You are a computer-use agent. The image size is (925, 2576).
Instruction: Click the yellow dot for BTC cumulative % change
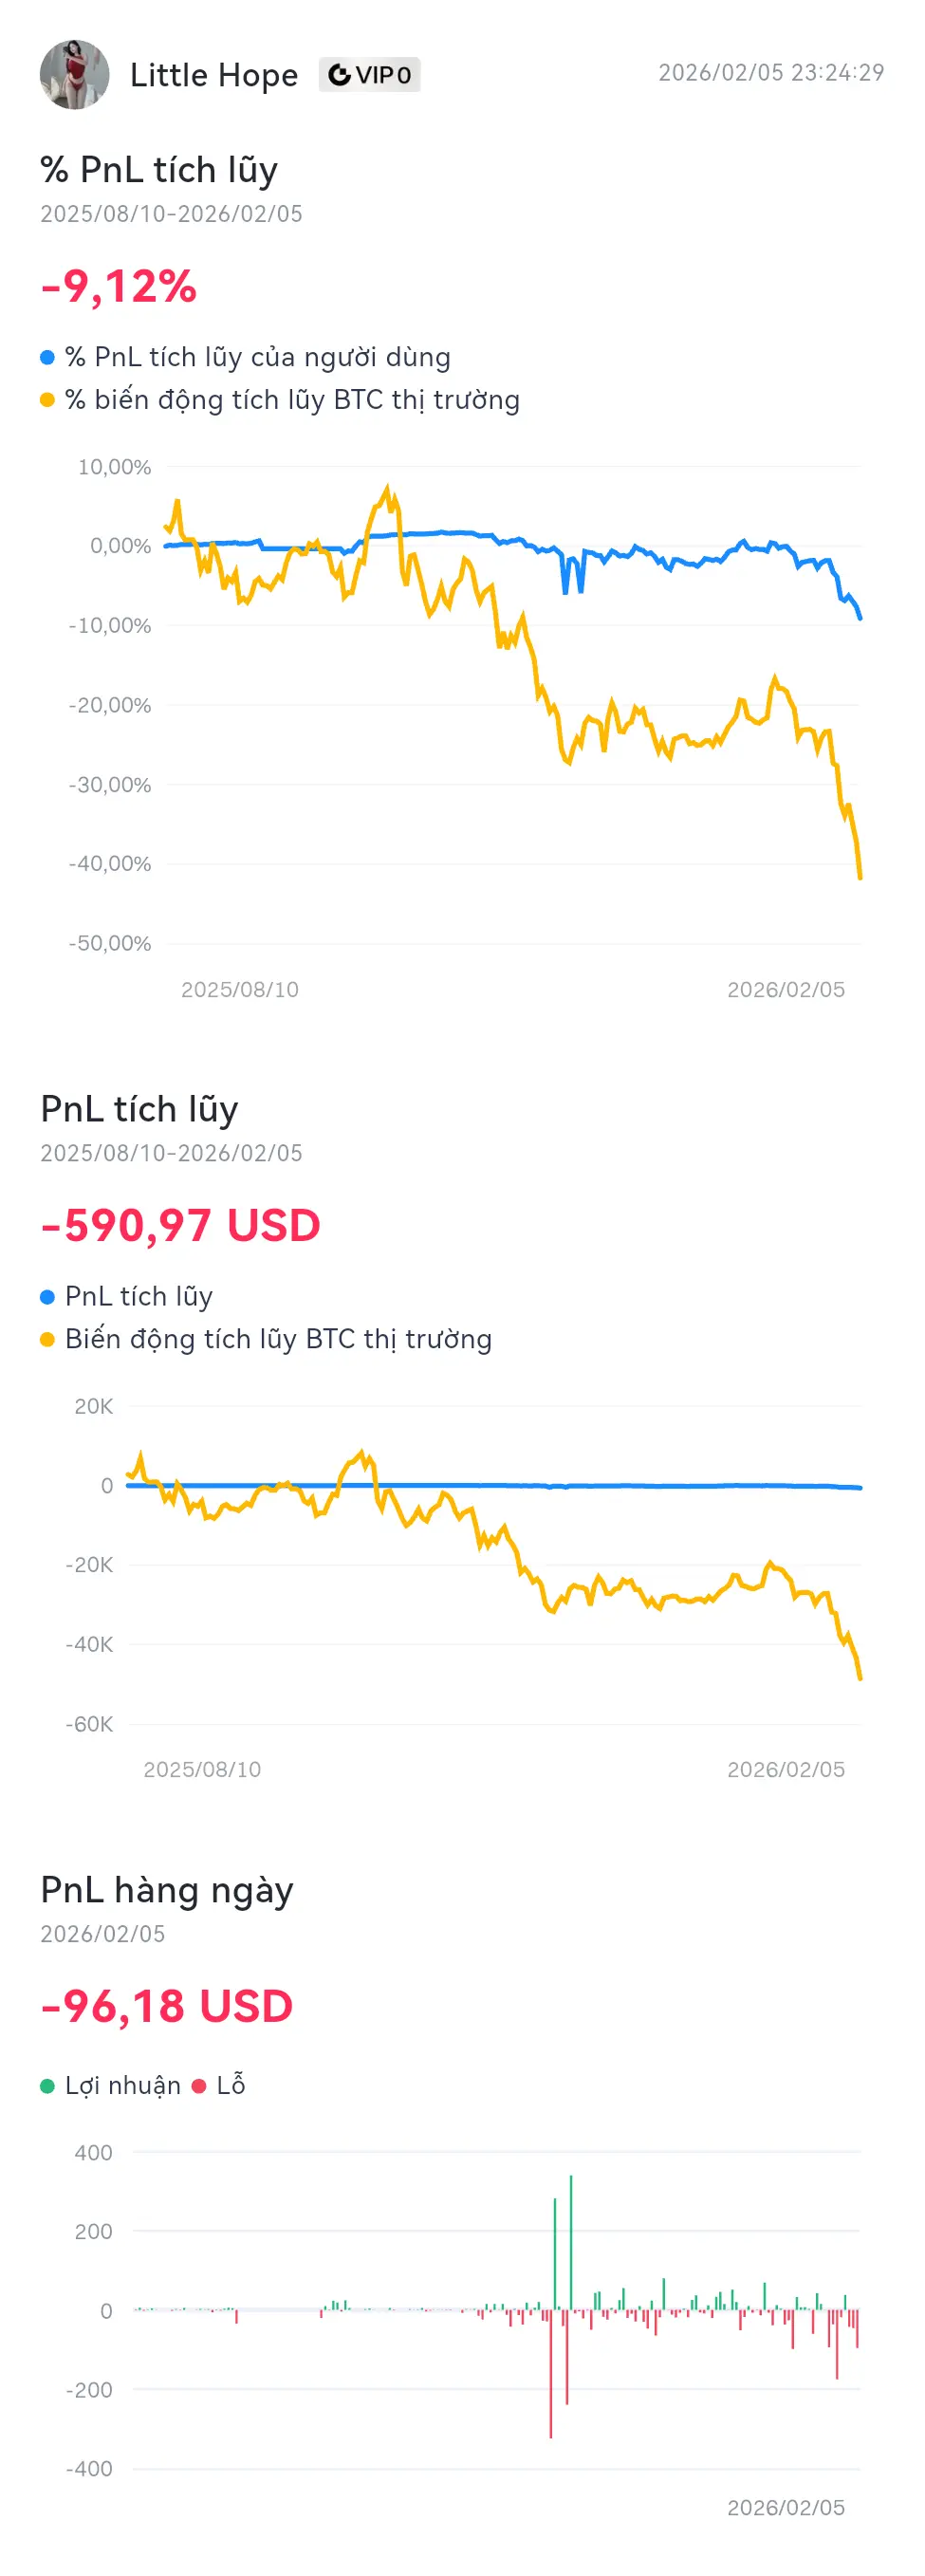tap(47, 401)
